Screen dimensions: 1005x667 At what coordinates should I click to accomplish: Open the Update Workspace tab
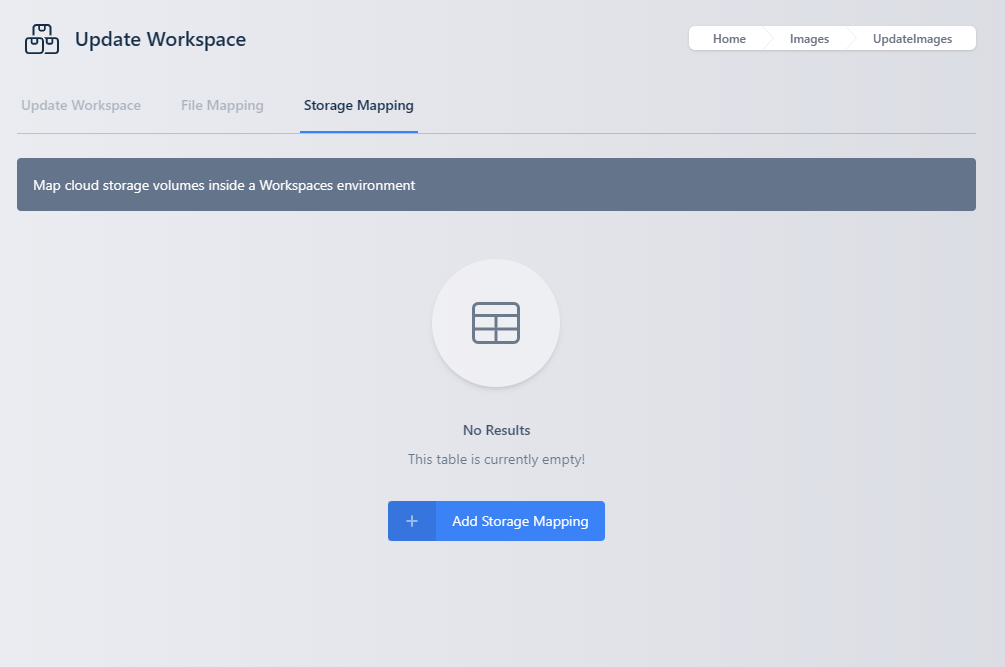(x=81, y=105)
